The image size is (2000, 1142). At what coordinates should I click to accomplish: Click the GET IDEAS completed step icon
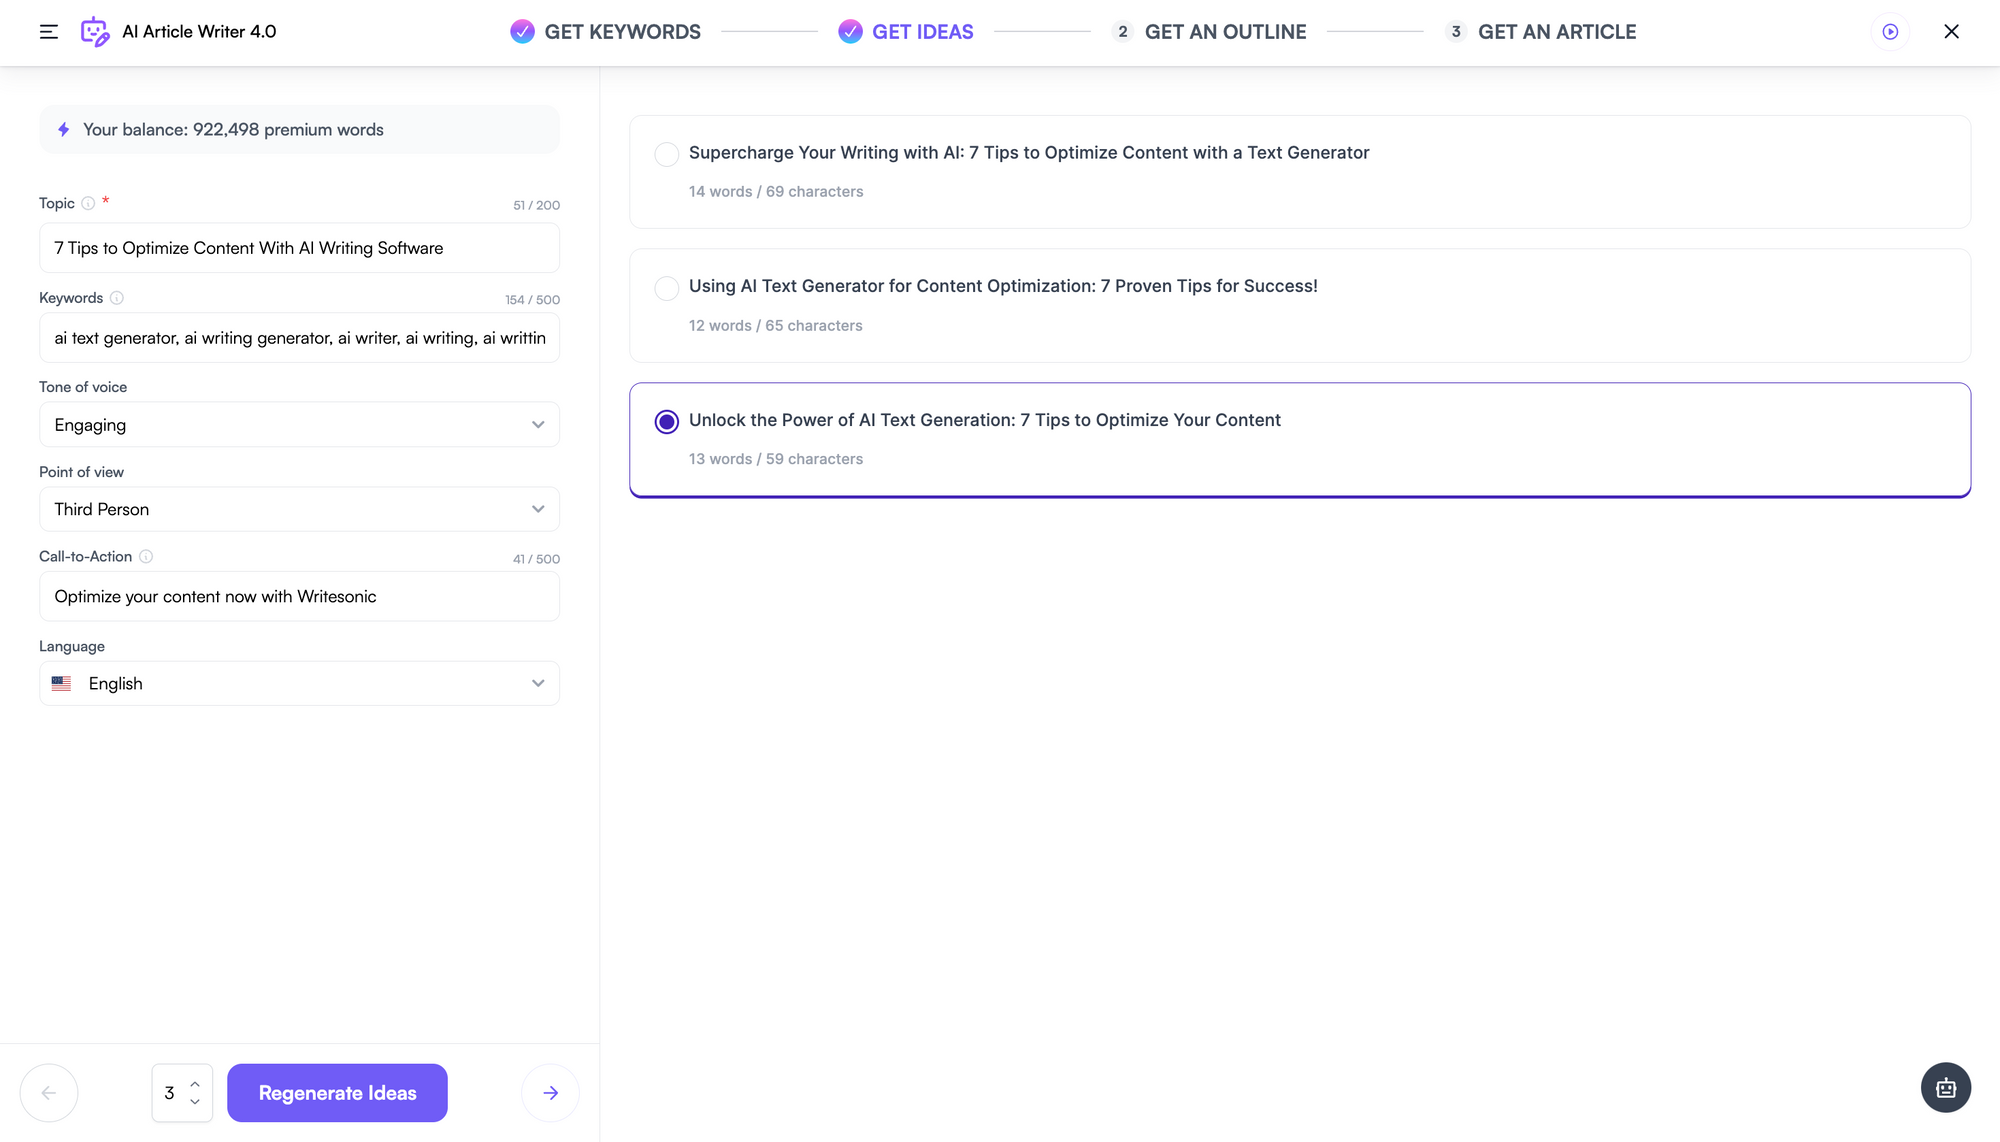point(849,32)
